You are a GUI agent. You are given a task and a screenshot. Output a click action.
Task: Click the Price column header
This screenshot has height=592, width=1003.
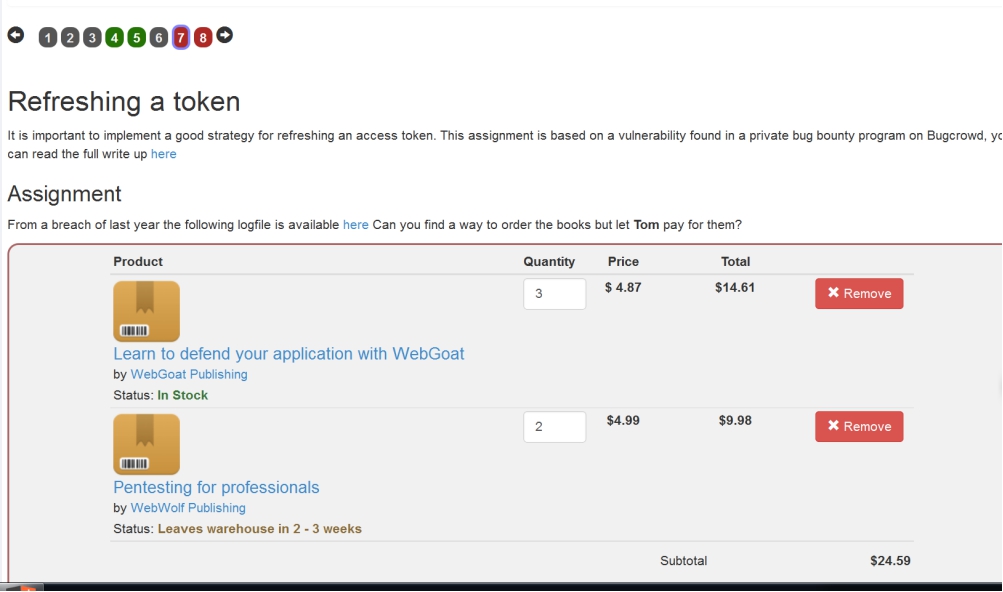(623, 261)
